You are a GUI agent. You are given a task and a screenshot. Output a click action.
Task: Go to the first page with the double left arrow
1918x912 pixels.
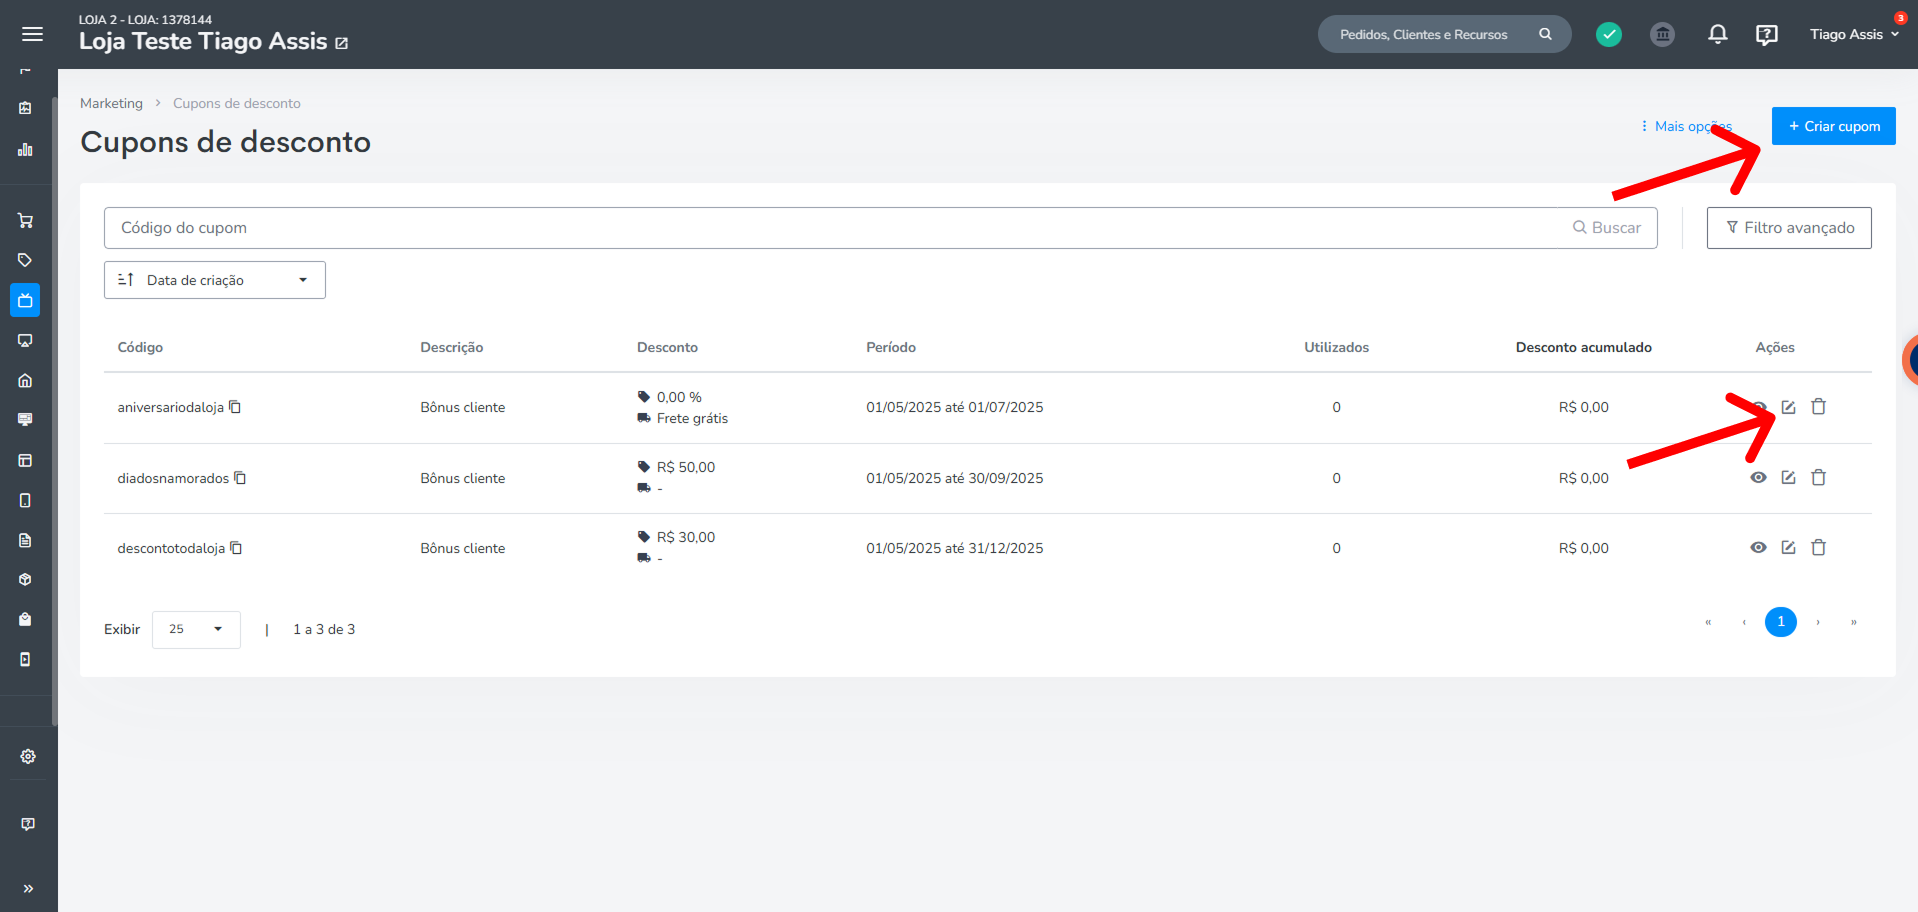pyautogui.click(x=1708, y=622)
